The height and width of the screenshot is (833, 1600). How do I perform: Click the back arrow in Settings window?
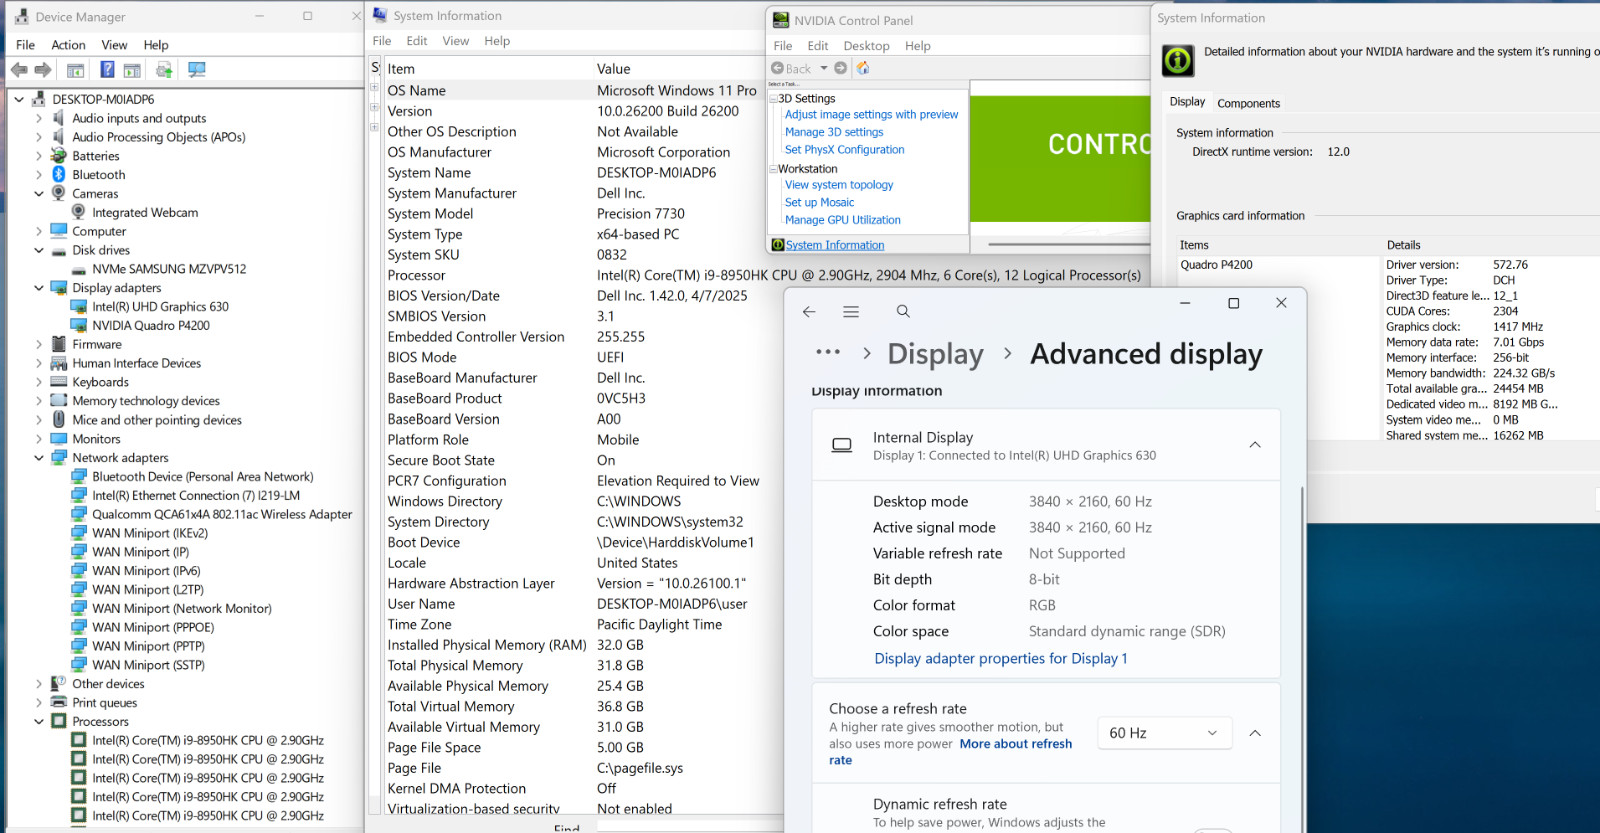tap(809, 312)
